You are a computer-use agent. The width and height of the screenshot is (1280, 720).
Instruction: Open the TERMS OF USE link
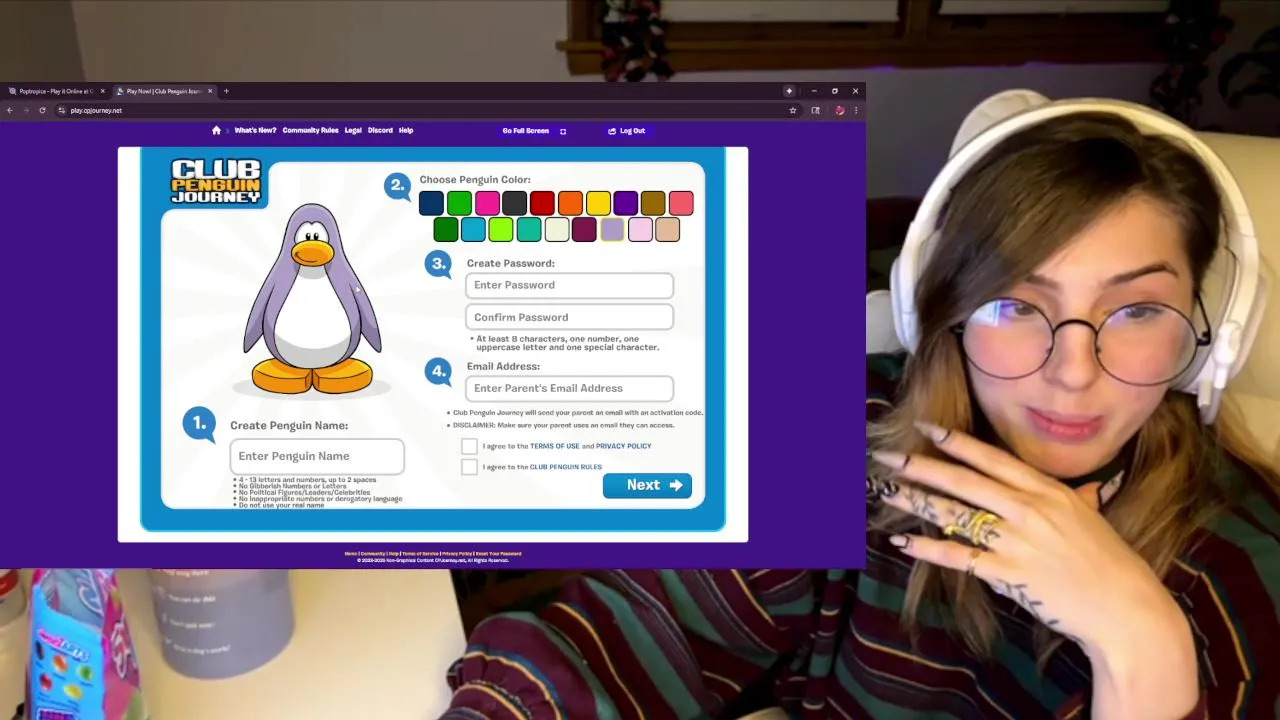[554, 446]
